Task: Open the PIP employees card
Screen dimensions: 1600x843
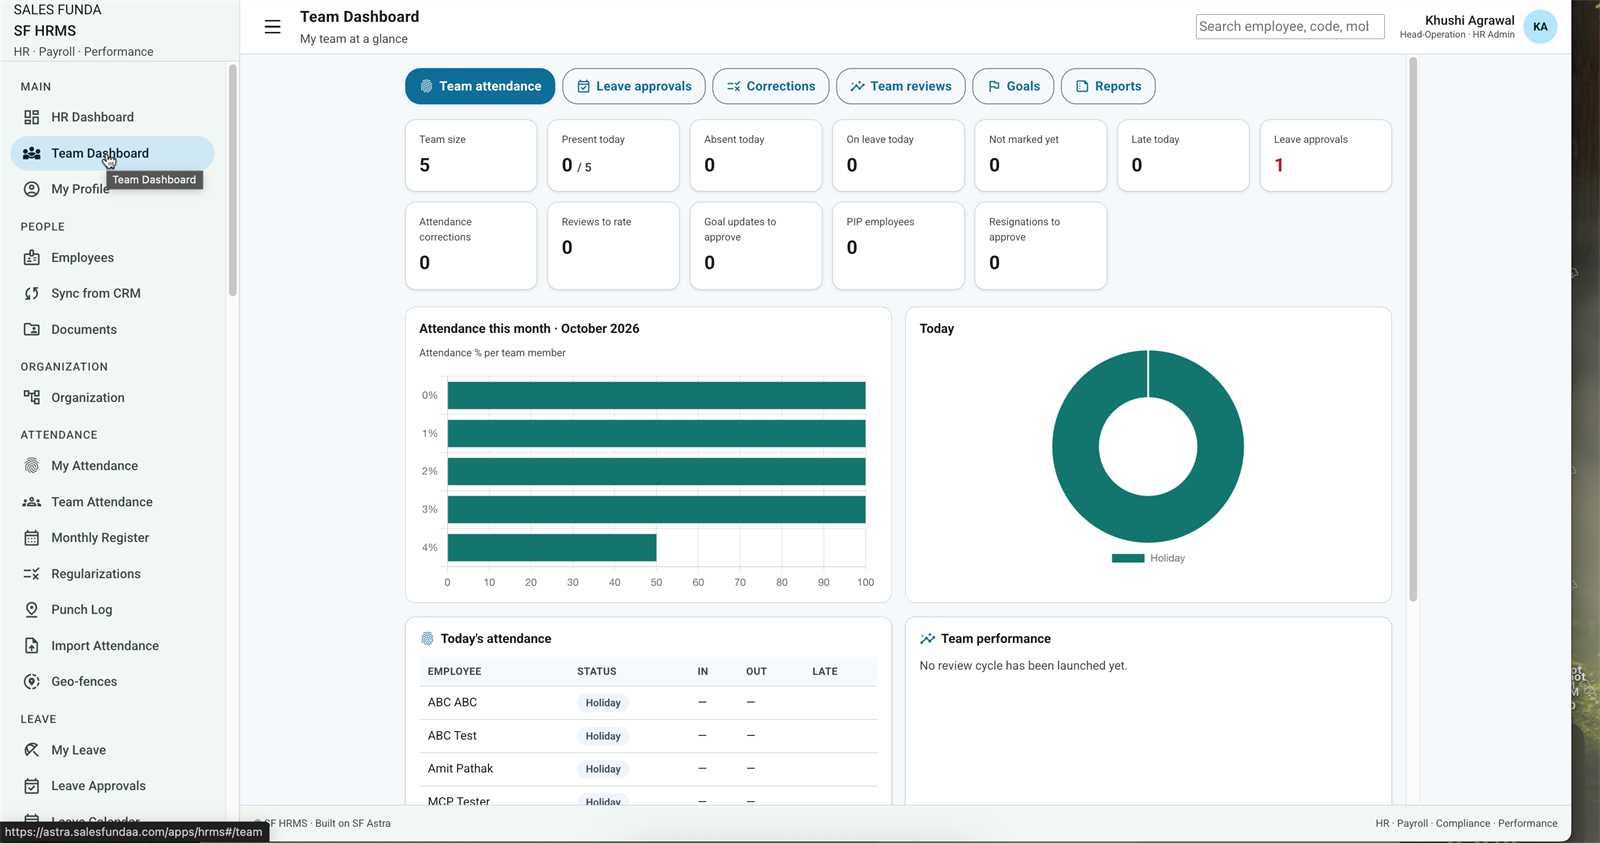Action: 898,246
